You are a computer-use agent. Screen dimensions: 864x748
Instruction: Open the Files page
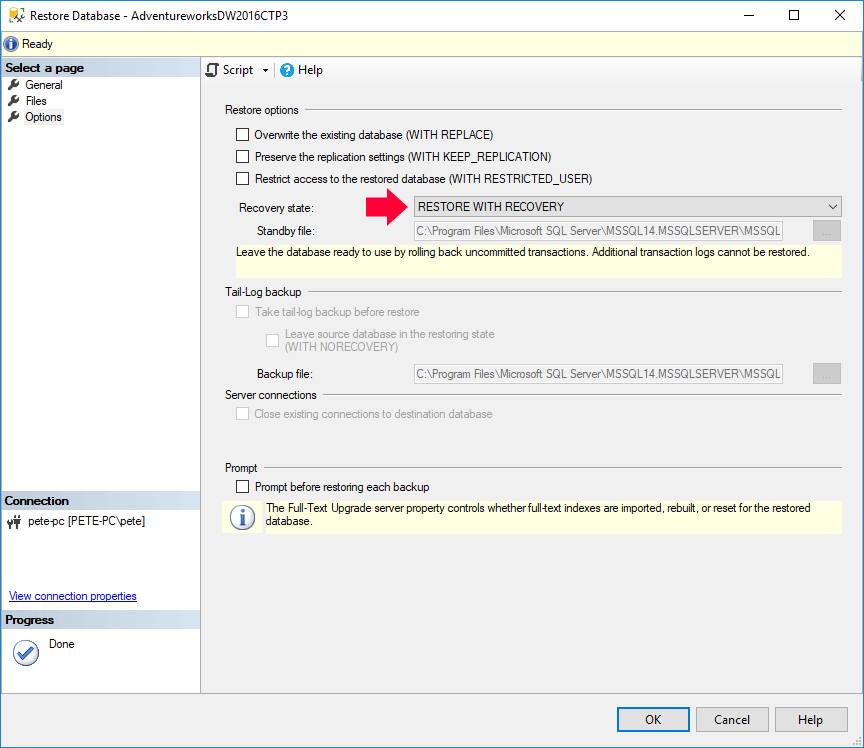tap(36, 101)
